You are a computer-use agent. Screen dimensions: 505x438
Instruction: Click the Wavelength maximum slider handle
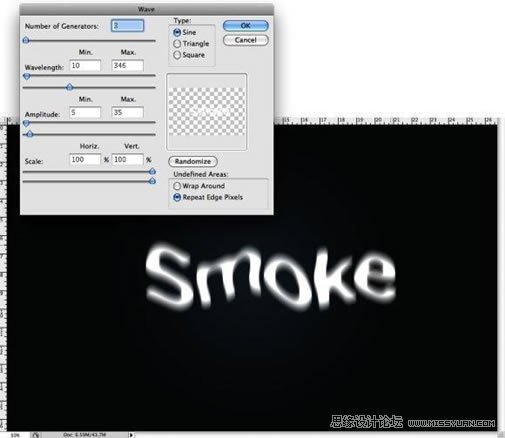(69, 87)
